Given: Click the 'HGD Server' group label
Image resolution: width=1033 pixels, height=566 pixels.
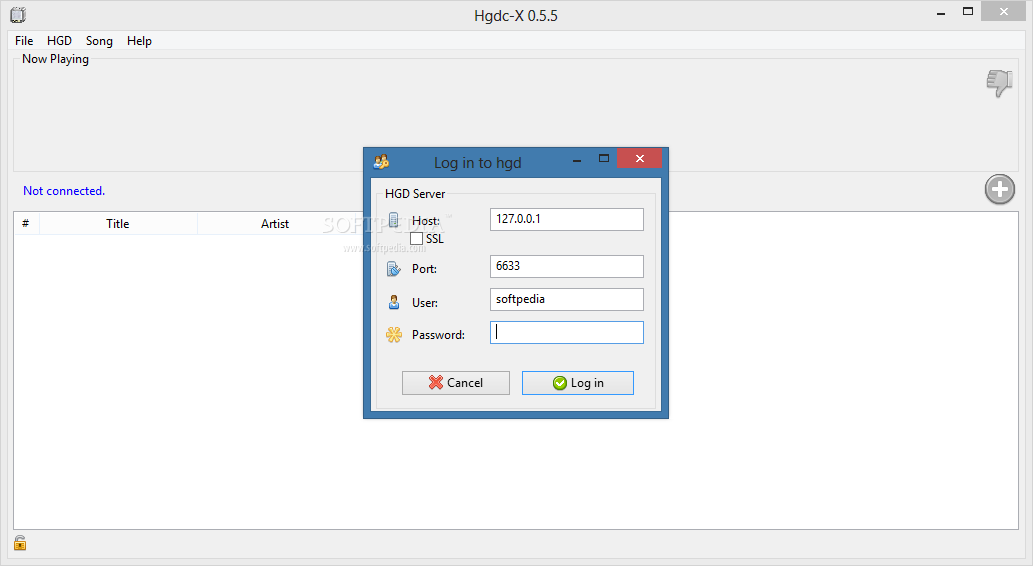Looking at the screenshot, I should [415, 194].
